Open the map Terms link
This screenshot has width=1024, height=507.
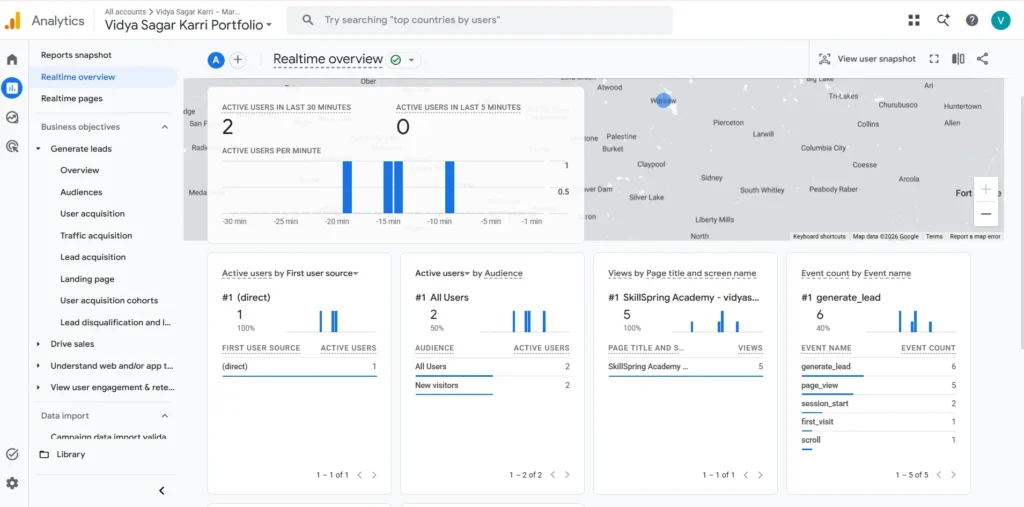coord(934,237)
